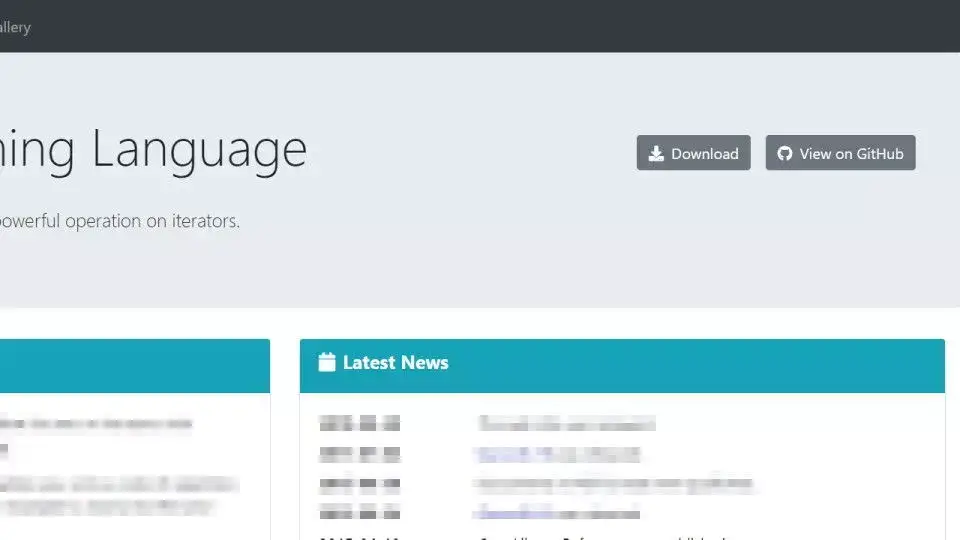Click the calendar icon beside Latest News
The image size is (960, 540).
point(327,362)
